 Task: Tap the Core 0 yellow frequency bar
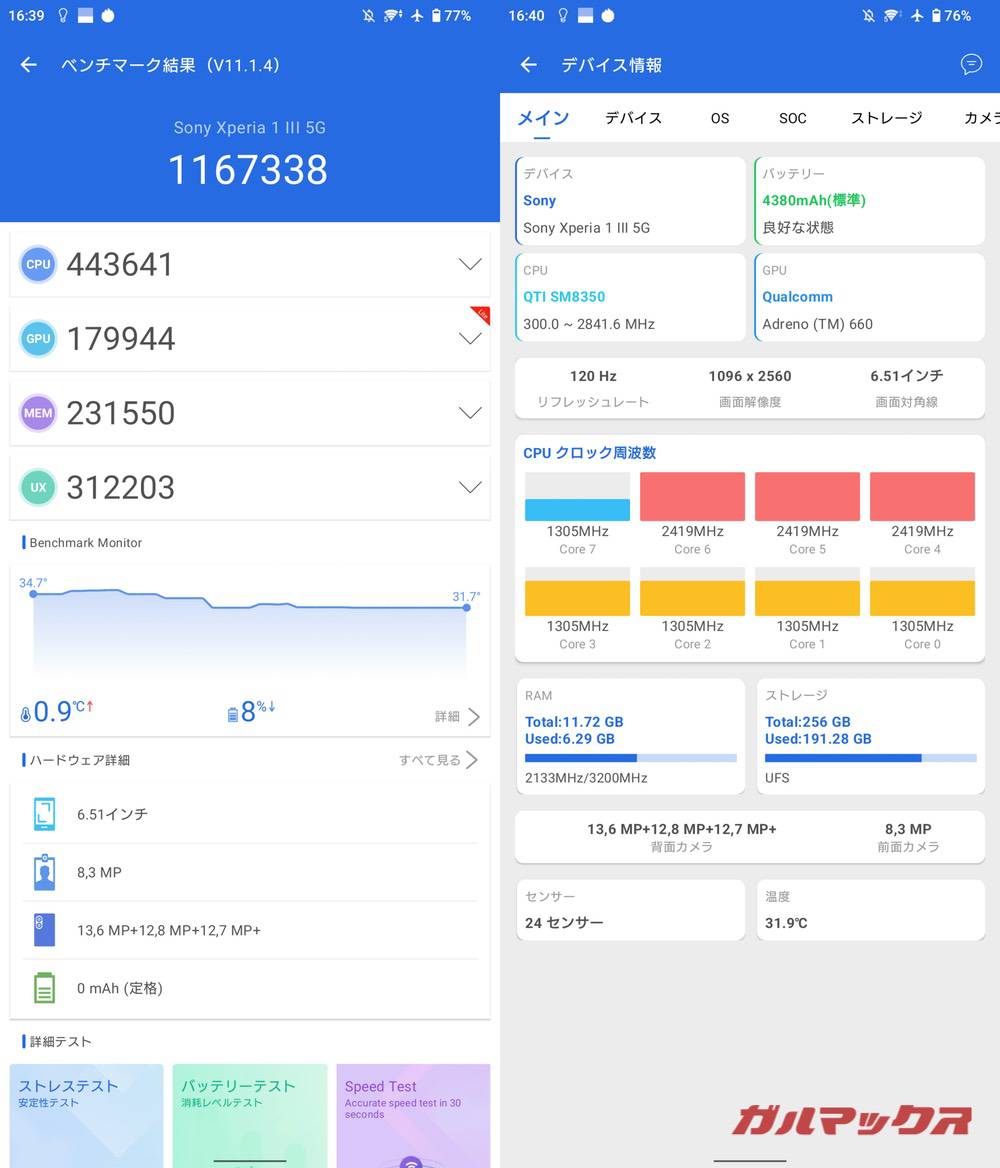923,591
